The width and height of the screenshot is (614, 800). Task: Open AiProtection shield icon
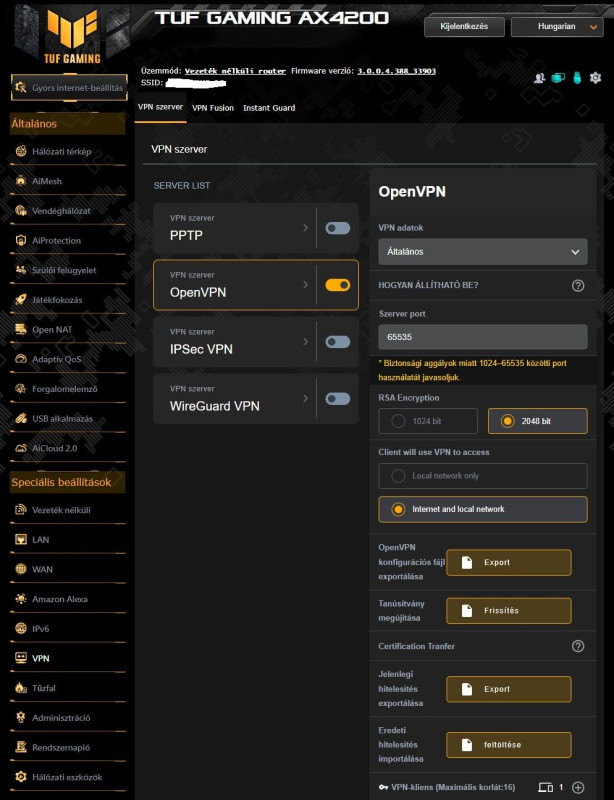pos(20,240)
